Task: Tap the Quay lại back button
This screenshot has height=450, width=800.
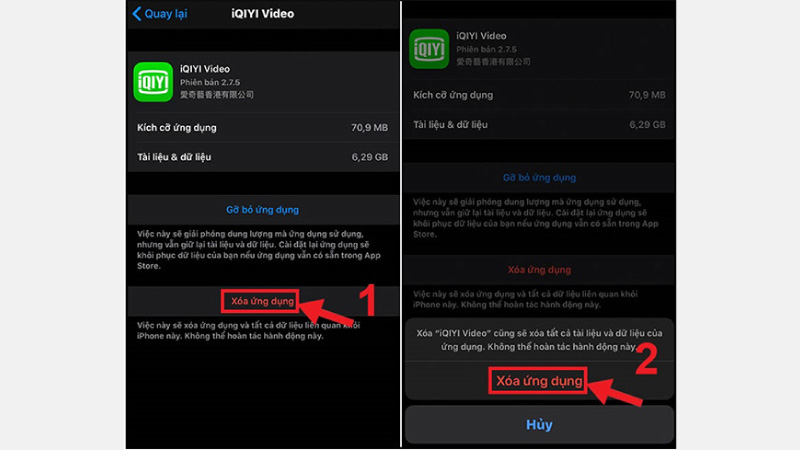Action: point(160,14)
